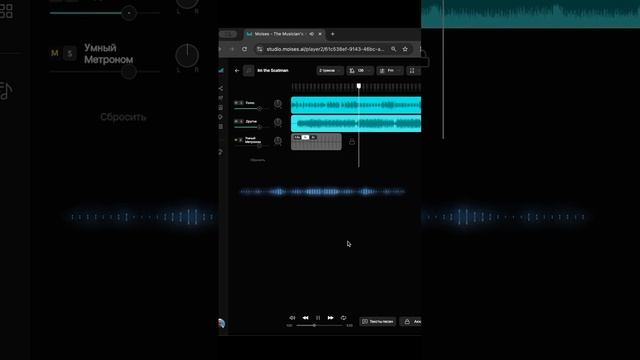Click the magnifier icon in the address bar

(x=393, y=49)
